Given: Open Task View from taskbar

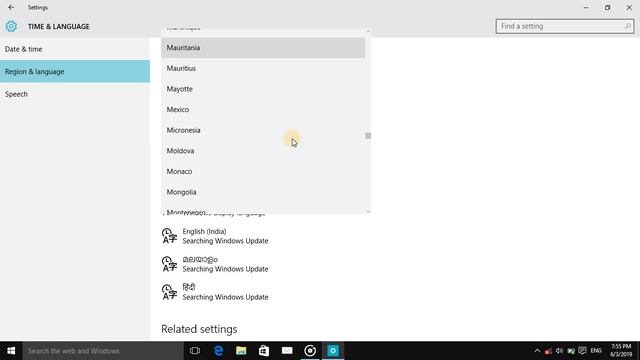Looking at the screenshot, I should point(195,351).
